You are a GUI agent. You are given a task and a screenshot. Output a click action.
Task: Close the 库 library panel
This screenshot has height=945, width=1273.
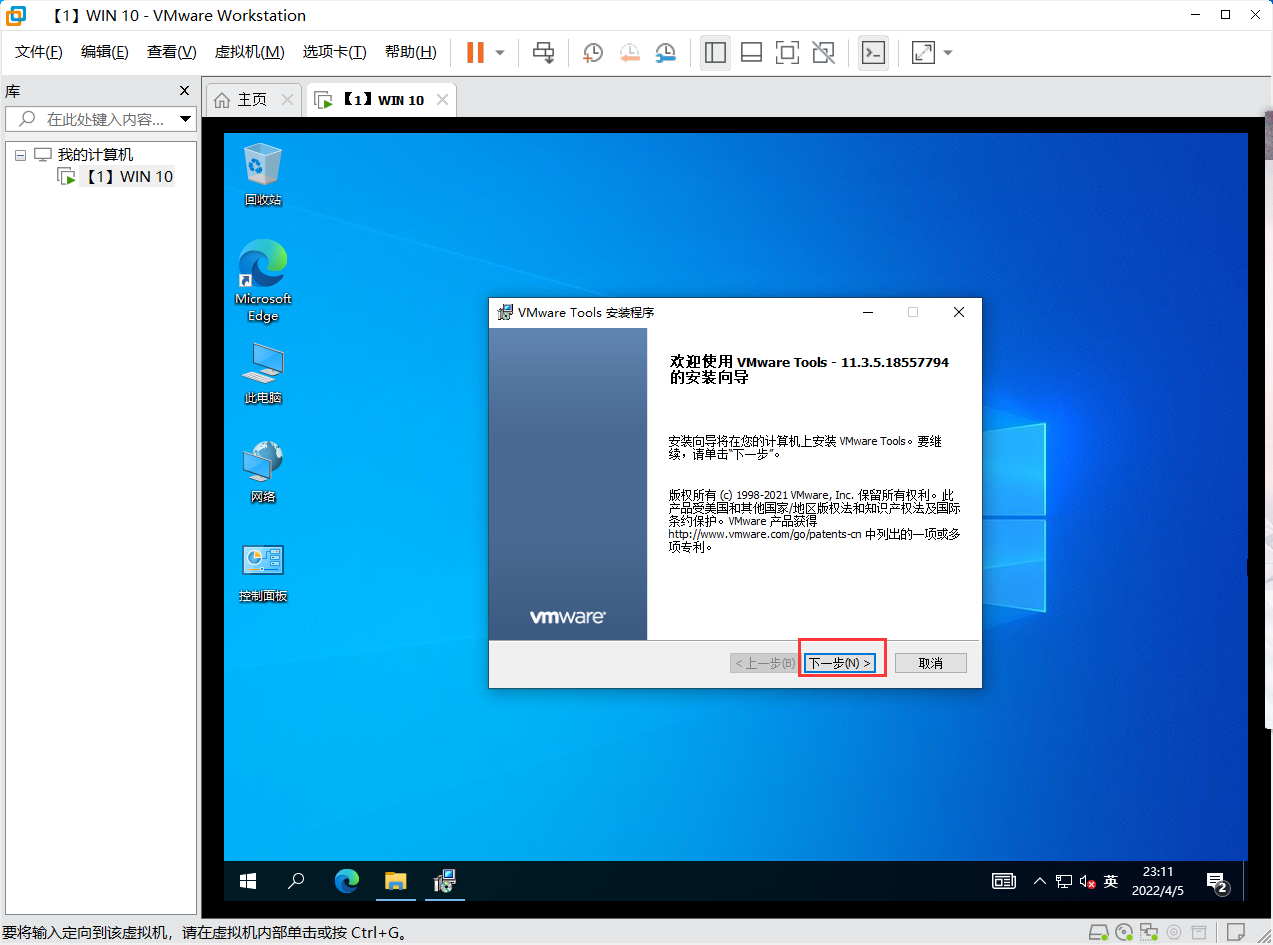click(x=184, y=91)
